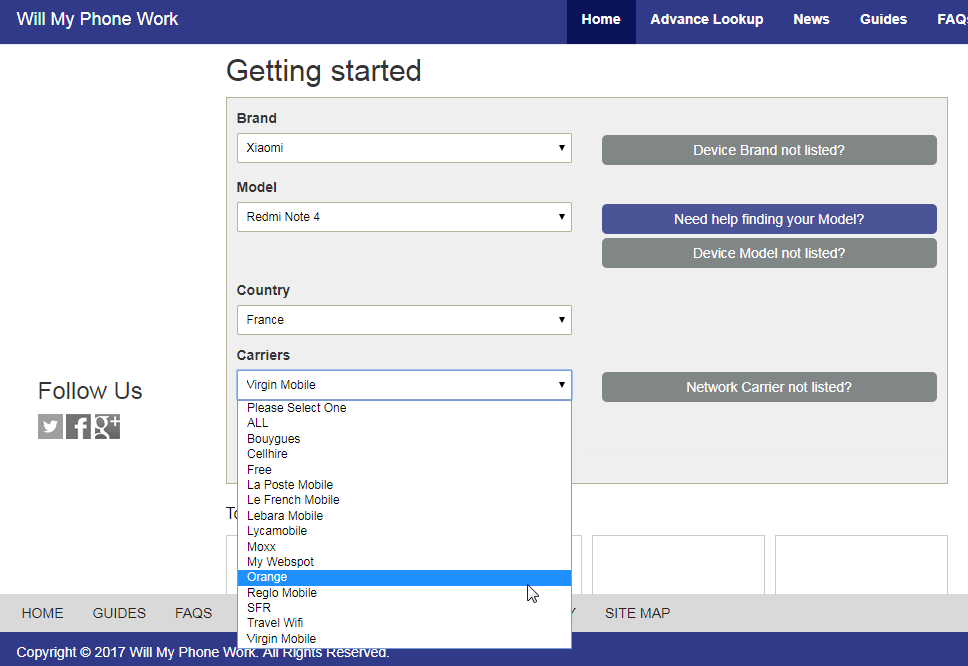Select ALL from the carrier list
This screenshot has height=666, width=968.
click(404, 423)
